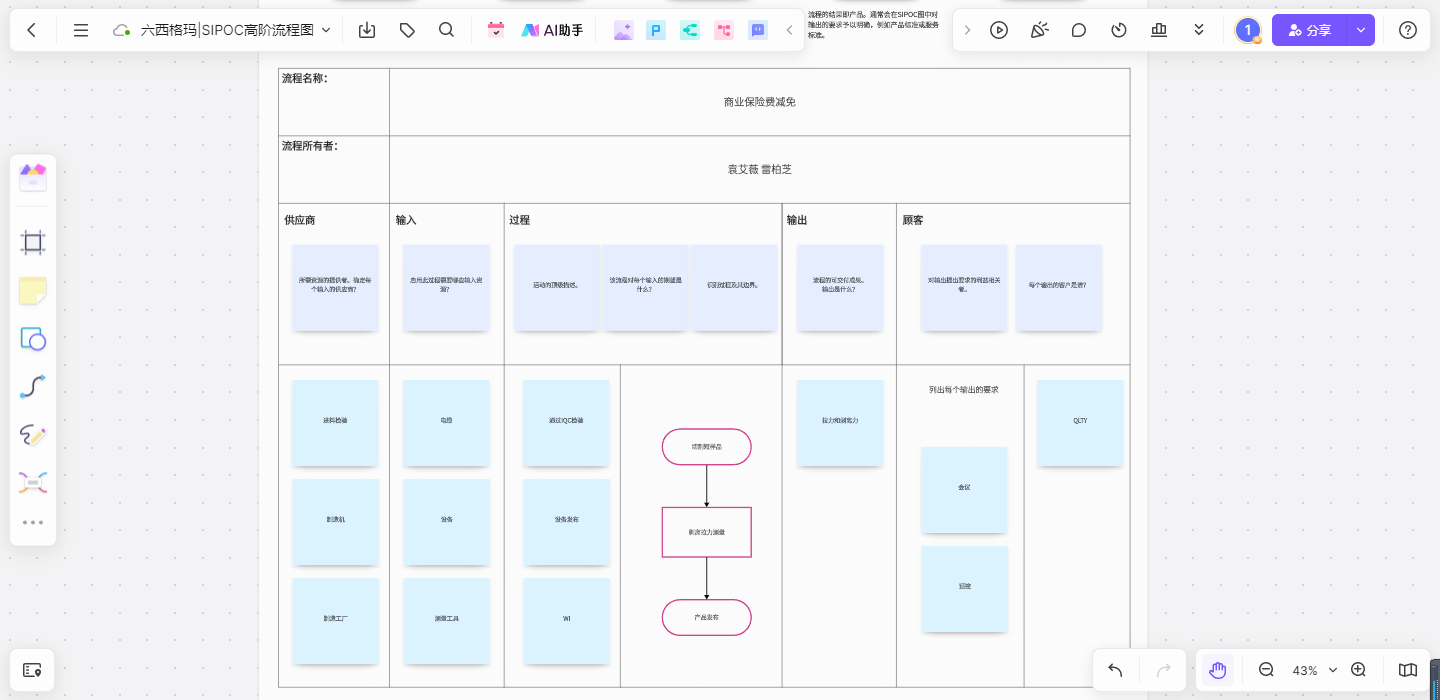Open the file title dropdown

pos(326,30)
